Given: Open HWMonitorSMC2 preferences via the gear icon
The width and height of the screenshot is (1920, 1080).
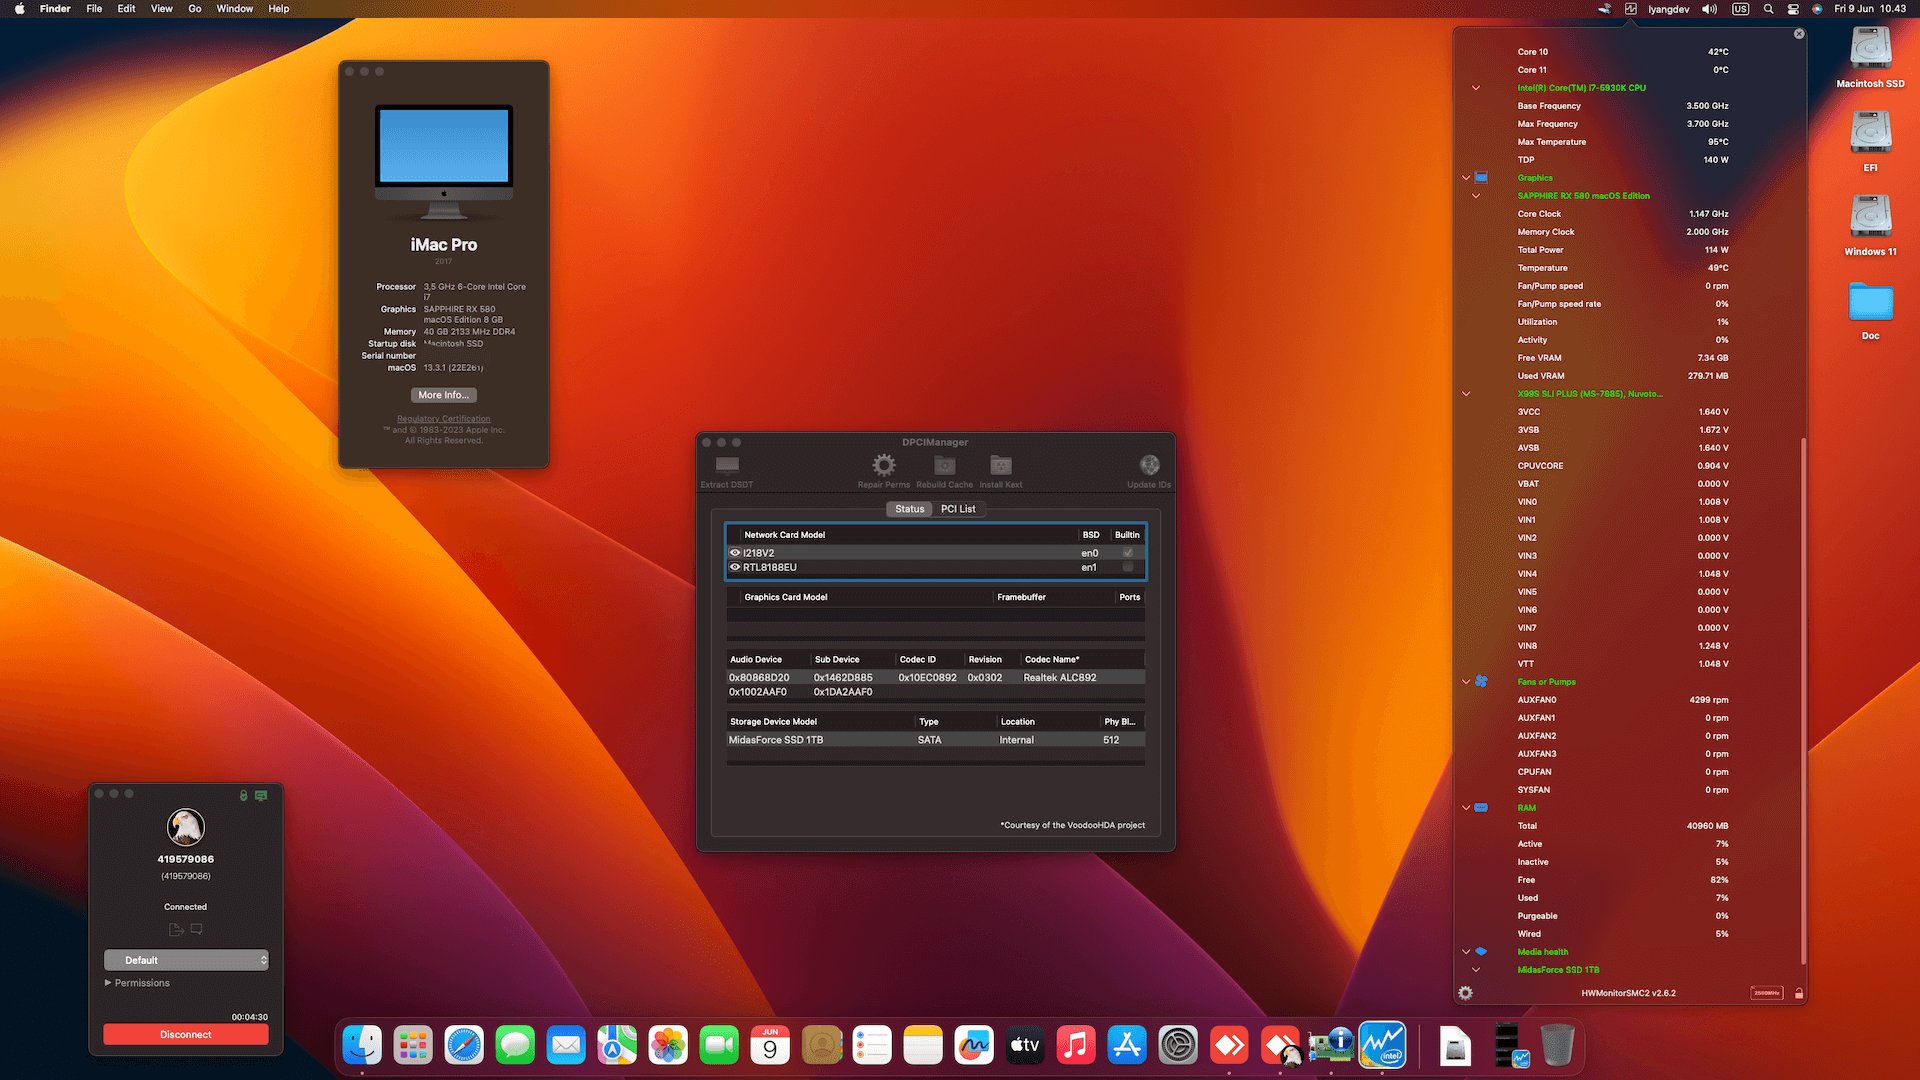Looking at the screenshot, I should tap(1465, 993).
